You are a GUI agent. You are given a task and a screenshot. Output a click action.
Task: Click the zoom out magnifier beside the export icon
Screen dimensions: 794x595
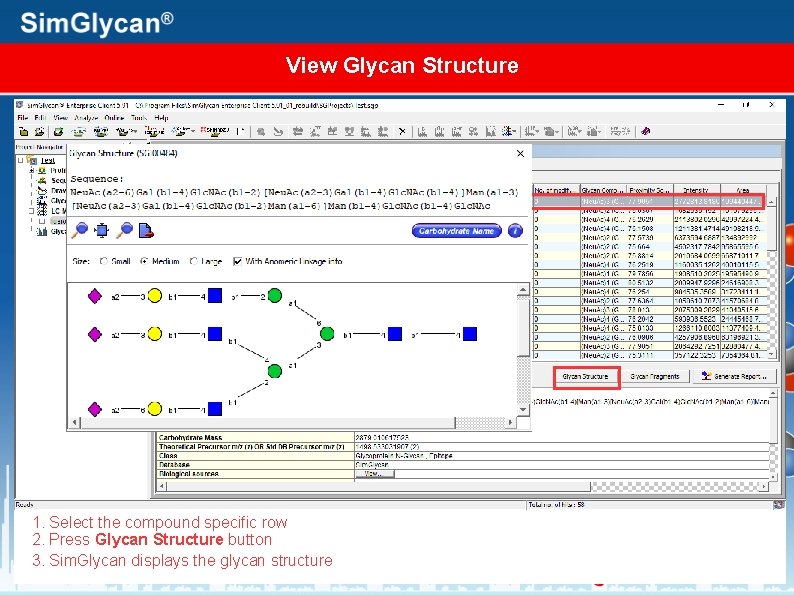coord(124,230)
